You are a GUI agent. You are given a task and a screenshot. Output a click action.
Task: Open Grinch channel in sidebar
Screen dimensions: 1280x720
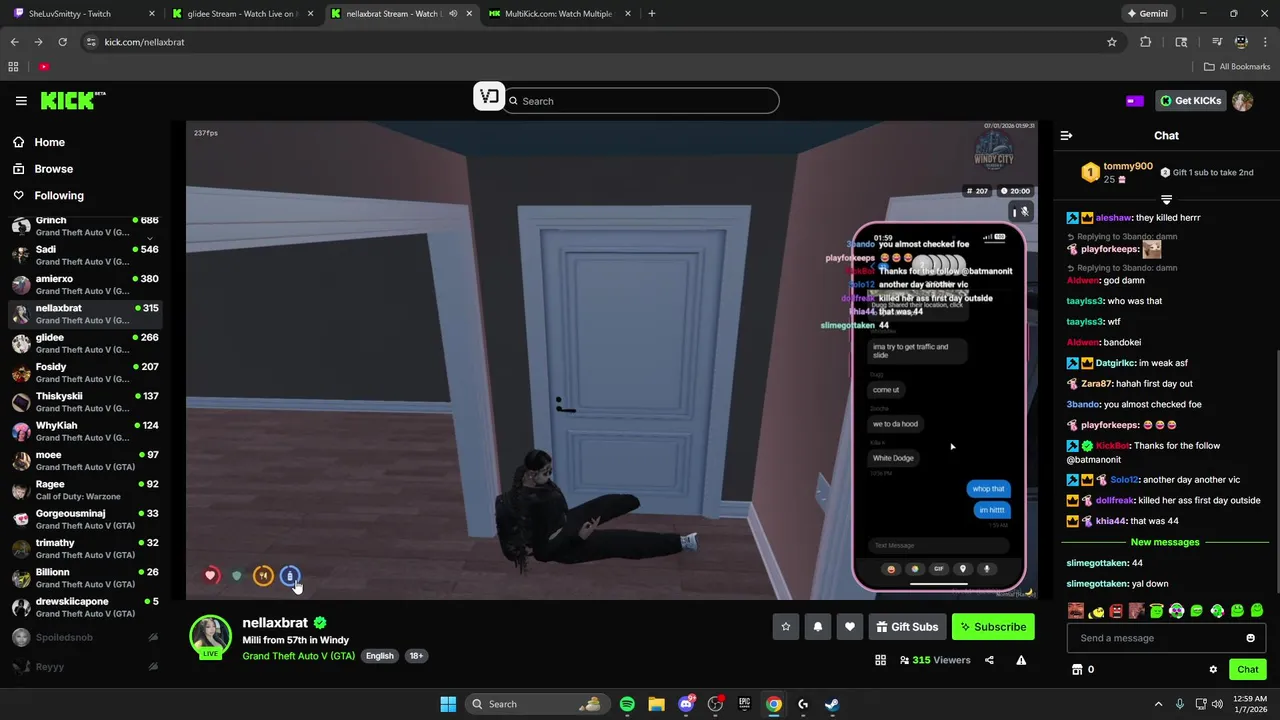click(x=85, y=226)
